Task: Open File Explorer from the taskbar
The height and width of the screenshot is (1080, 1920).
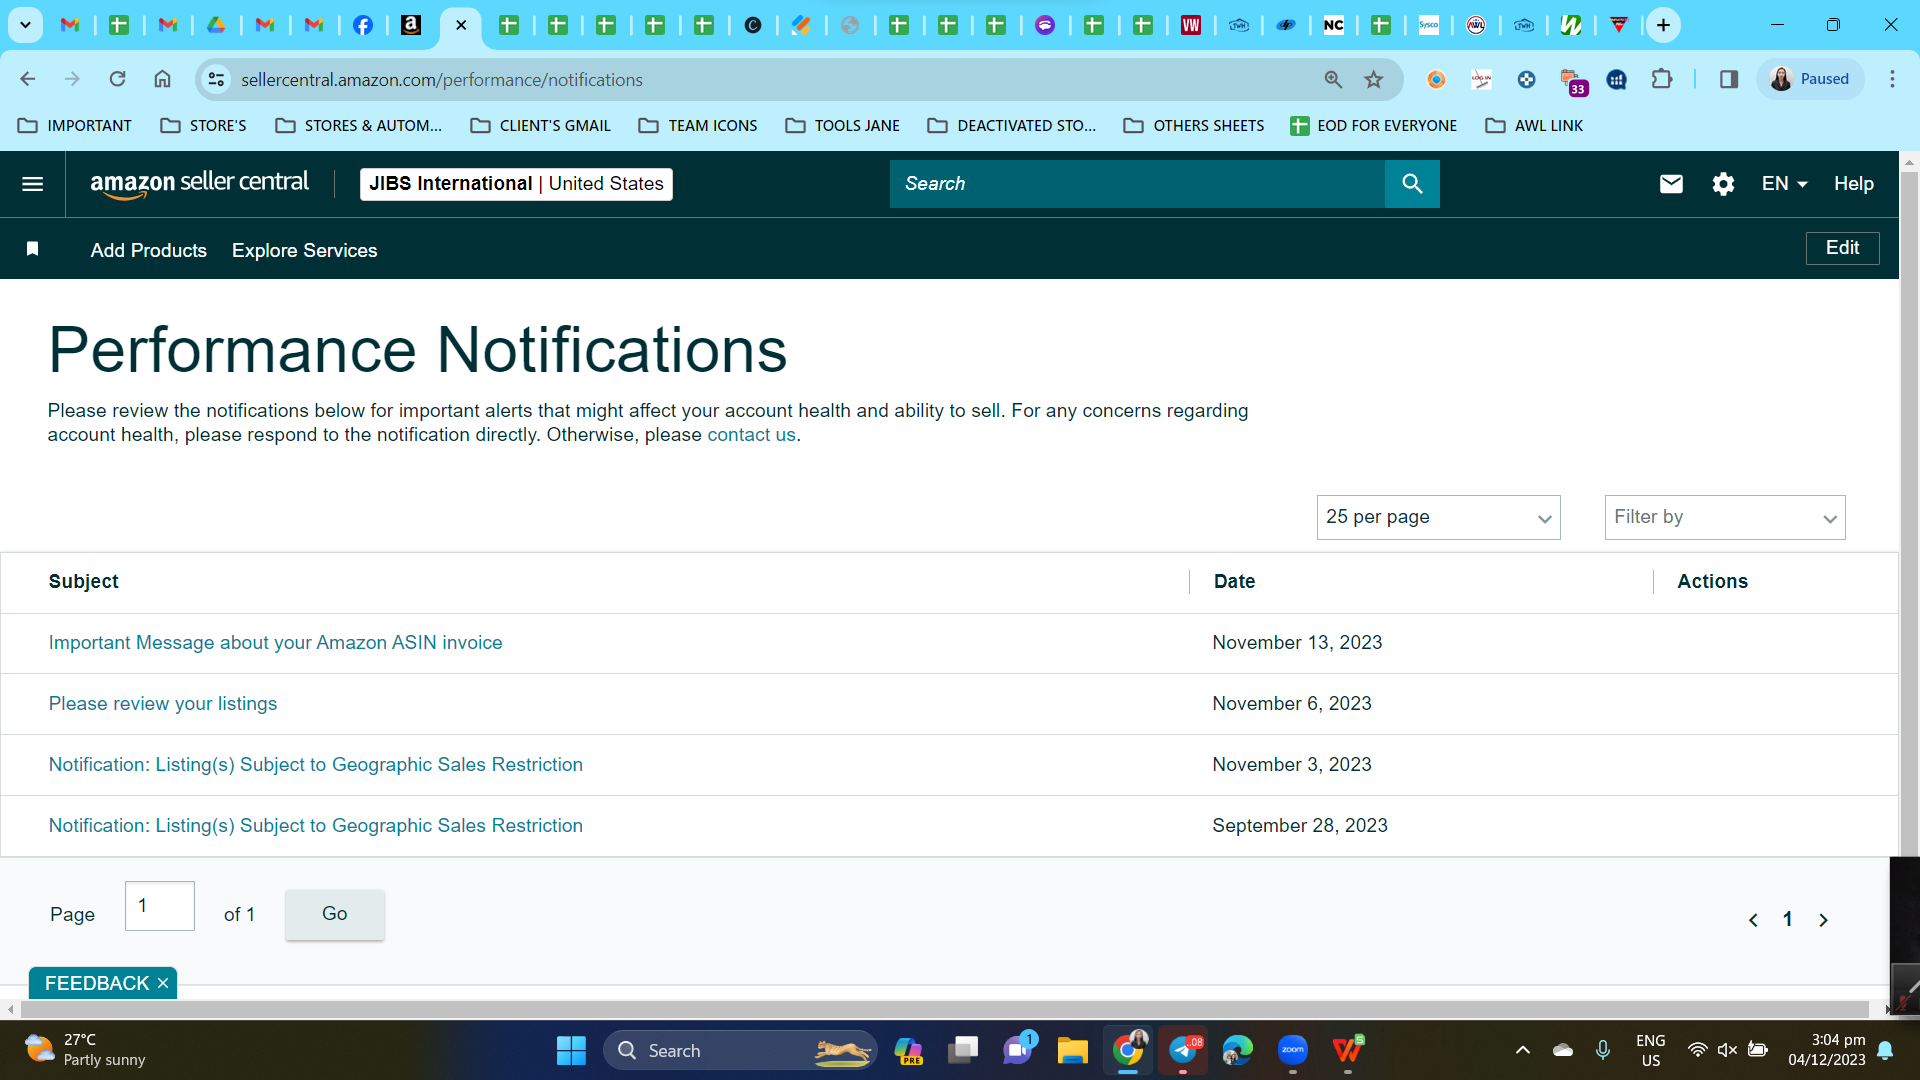Action: click(x=1073, y=1050)
